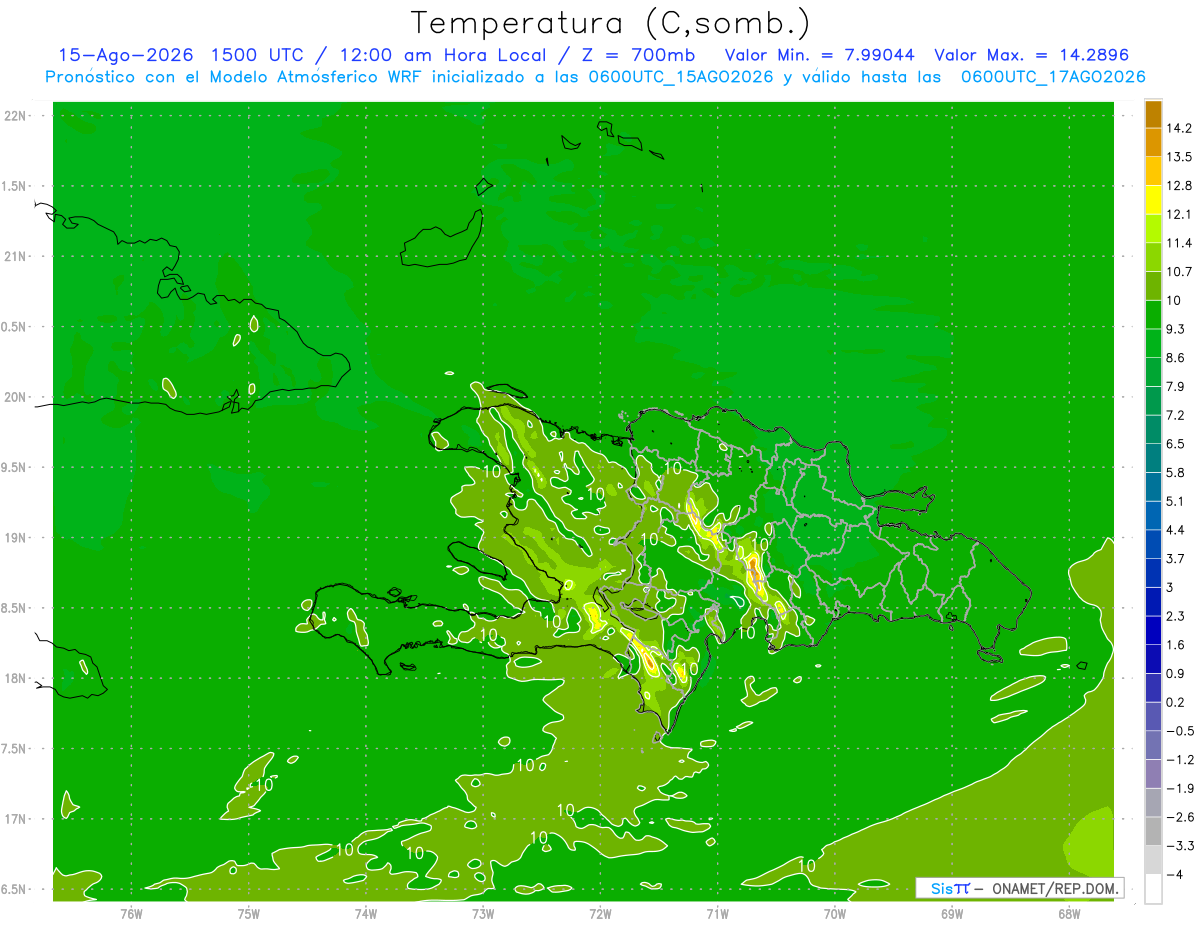The width and height of the screenshot is (1200, 927).
Task: Click the 'Sisπ' logo text
Action: click(949, 888)
